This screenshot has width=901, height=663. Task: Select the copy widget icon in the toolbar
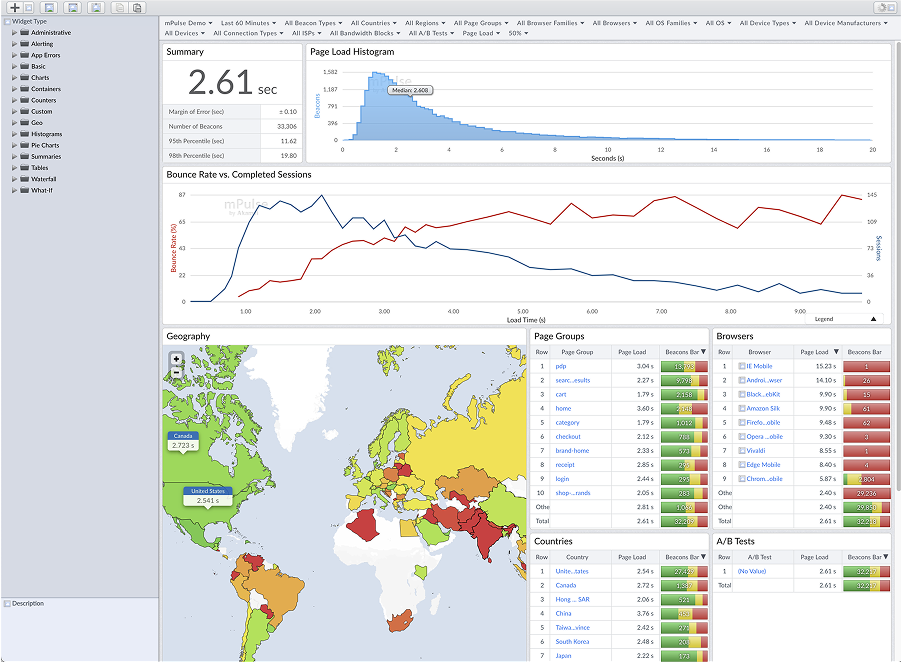pos(119,8)
